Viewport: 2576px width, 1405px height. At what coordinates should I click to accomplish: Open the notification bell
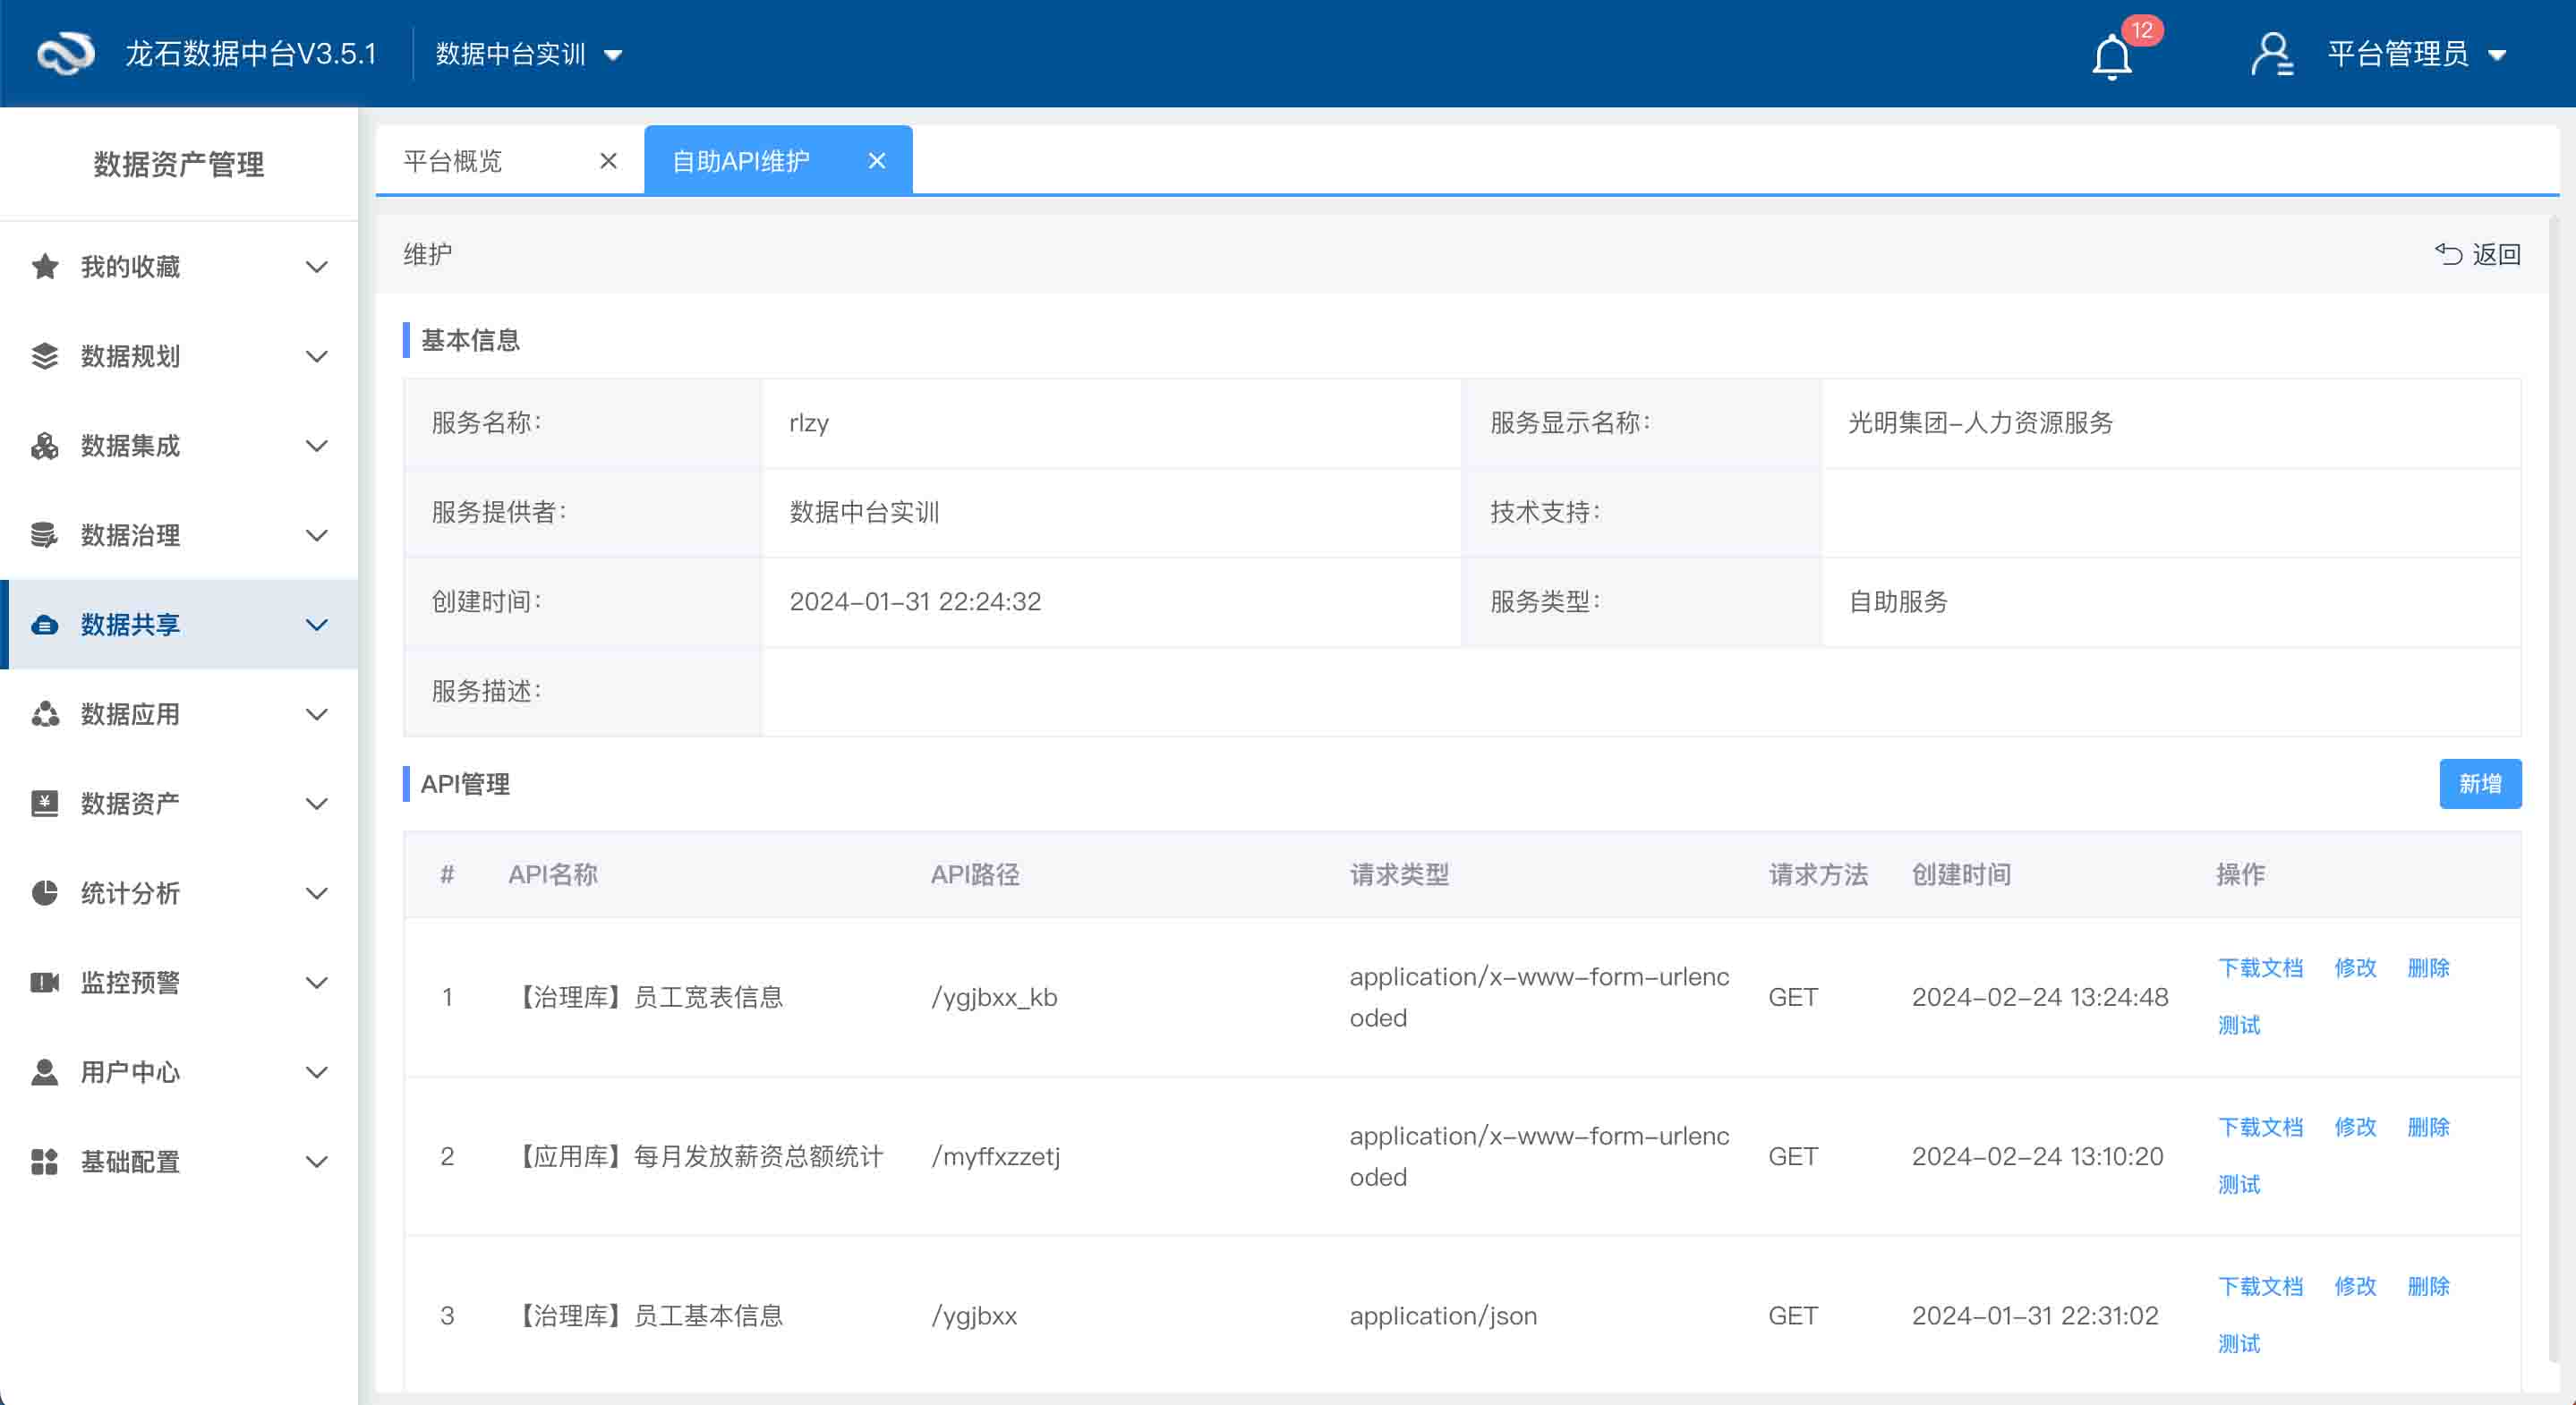click(2112, 56)
